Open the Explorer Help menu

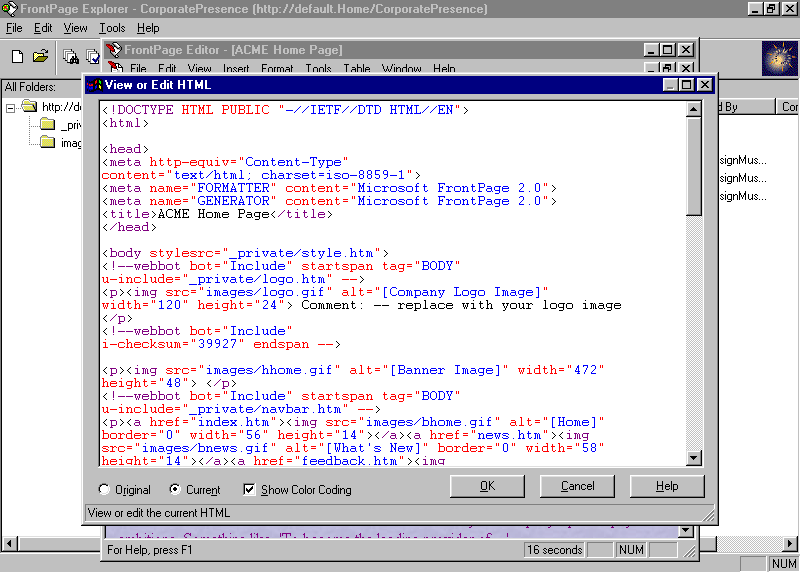148,28
